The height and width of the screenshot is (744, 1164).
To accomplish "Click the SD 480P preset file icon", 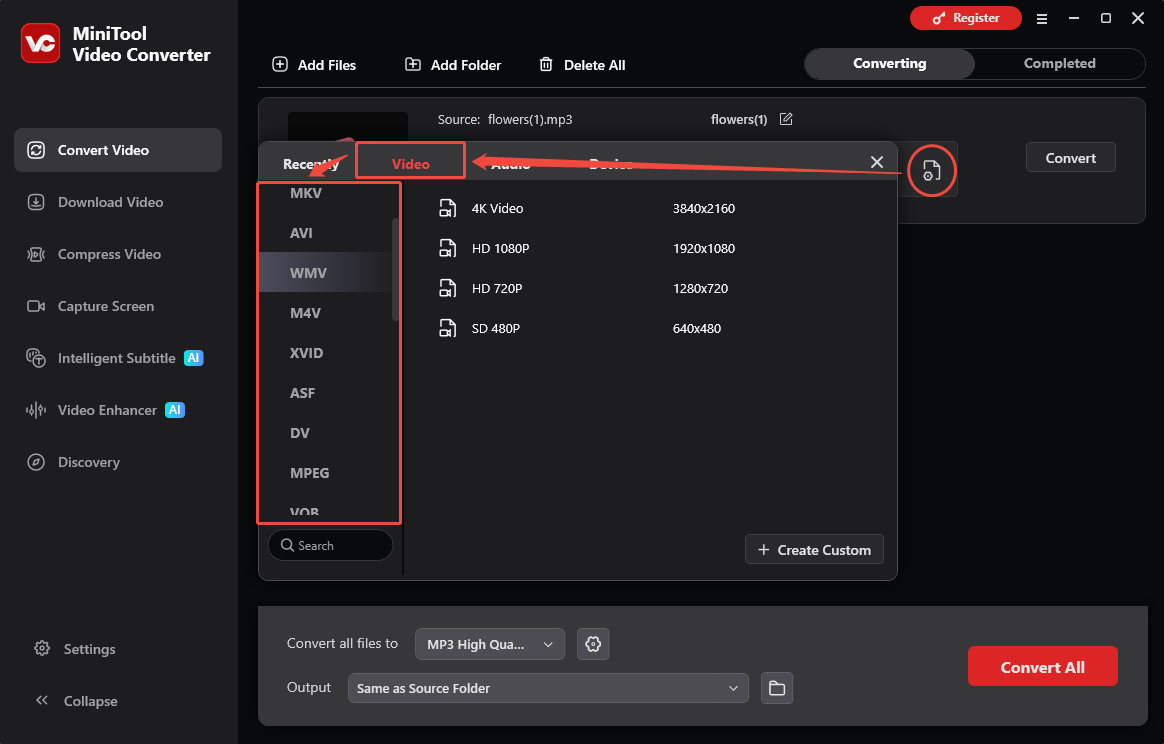I will pos(448,329).
